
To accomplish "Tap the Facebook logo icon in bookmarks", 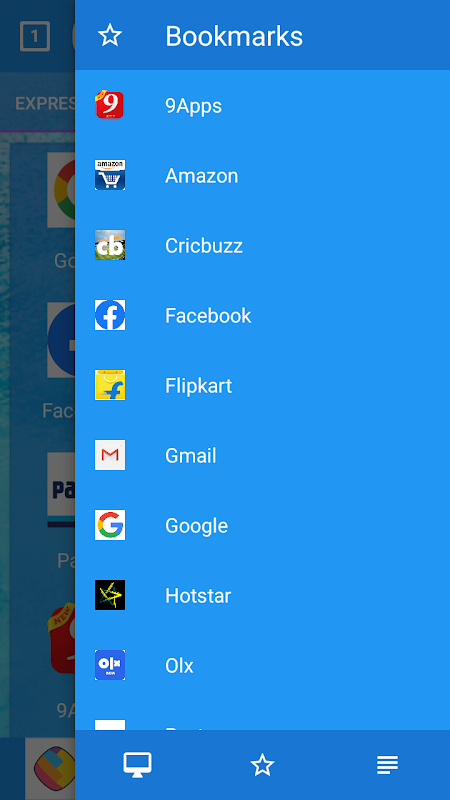I will click(110, 315).
